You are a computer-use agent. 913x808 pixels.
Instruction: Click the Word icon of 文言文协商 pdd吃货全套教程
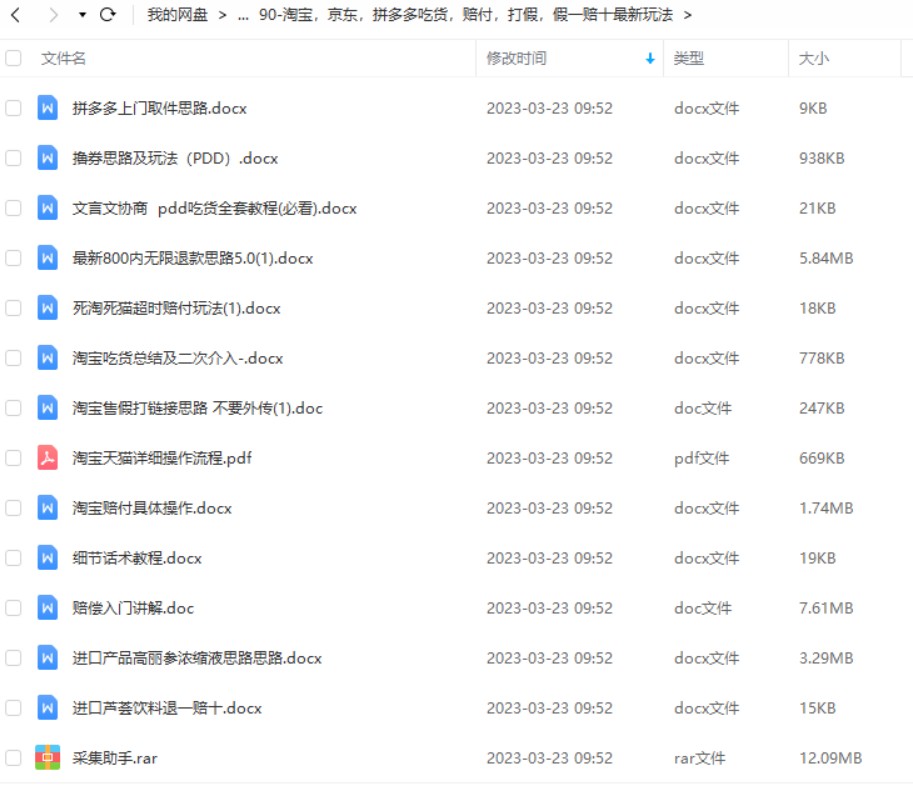[x=48, y=208]
